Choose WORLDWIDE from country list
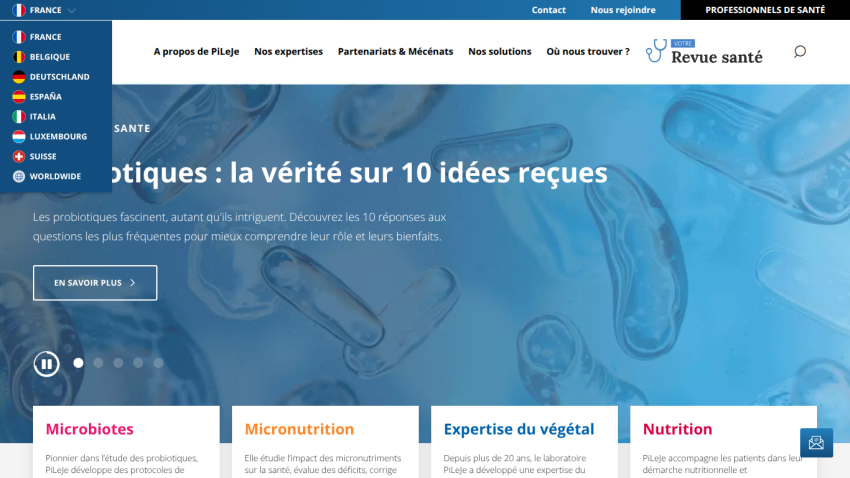Viewport: 850px width, 478px height. click(x=55, y=176)
